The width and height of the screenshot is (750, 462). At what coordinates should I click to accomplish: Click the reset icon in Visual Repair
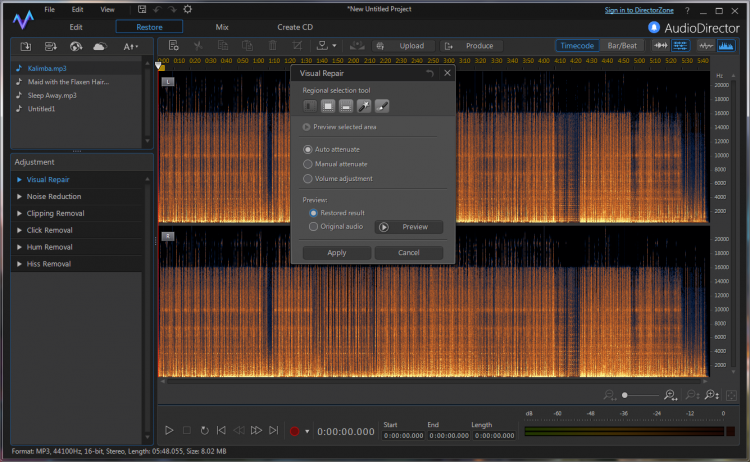pos(430,73)
